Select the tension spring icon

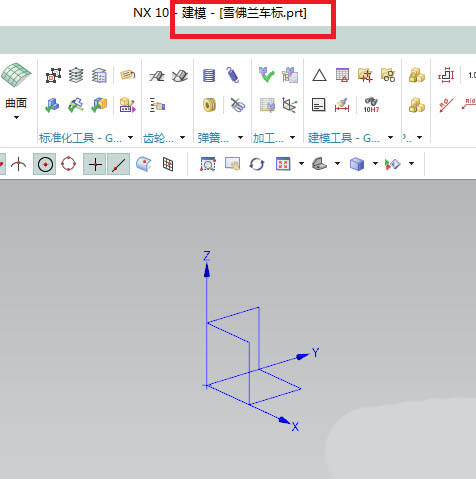coord(233,75)
